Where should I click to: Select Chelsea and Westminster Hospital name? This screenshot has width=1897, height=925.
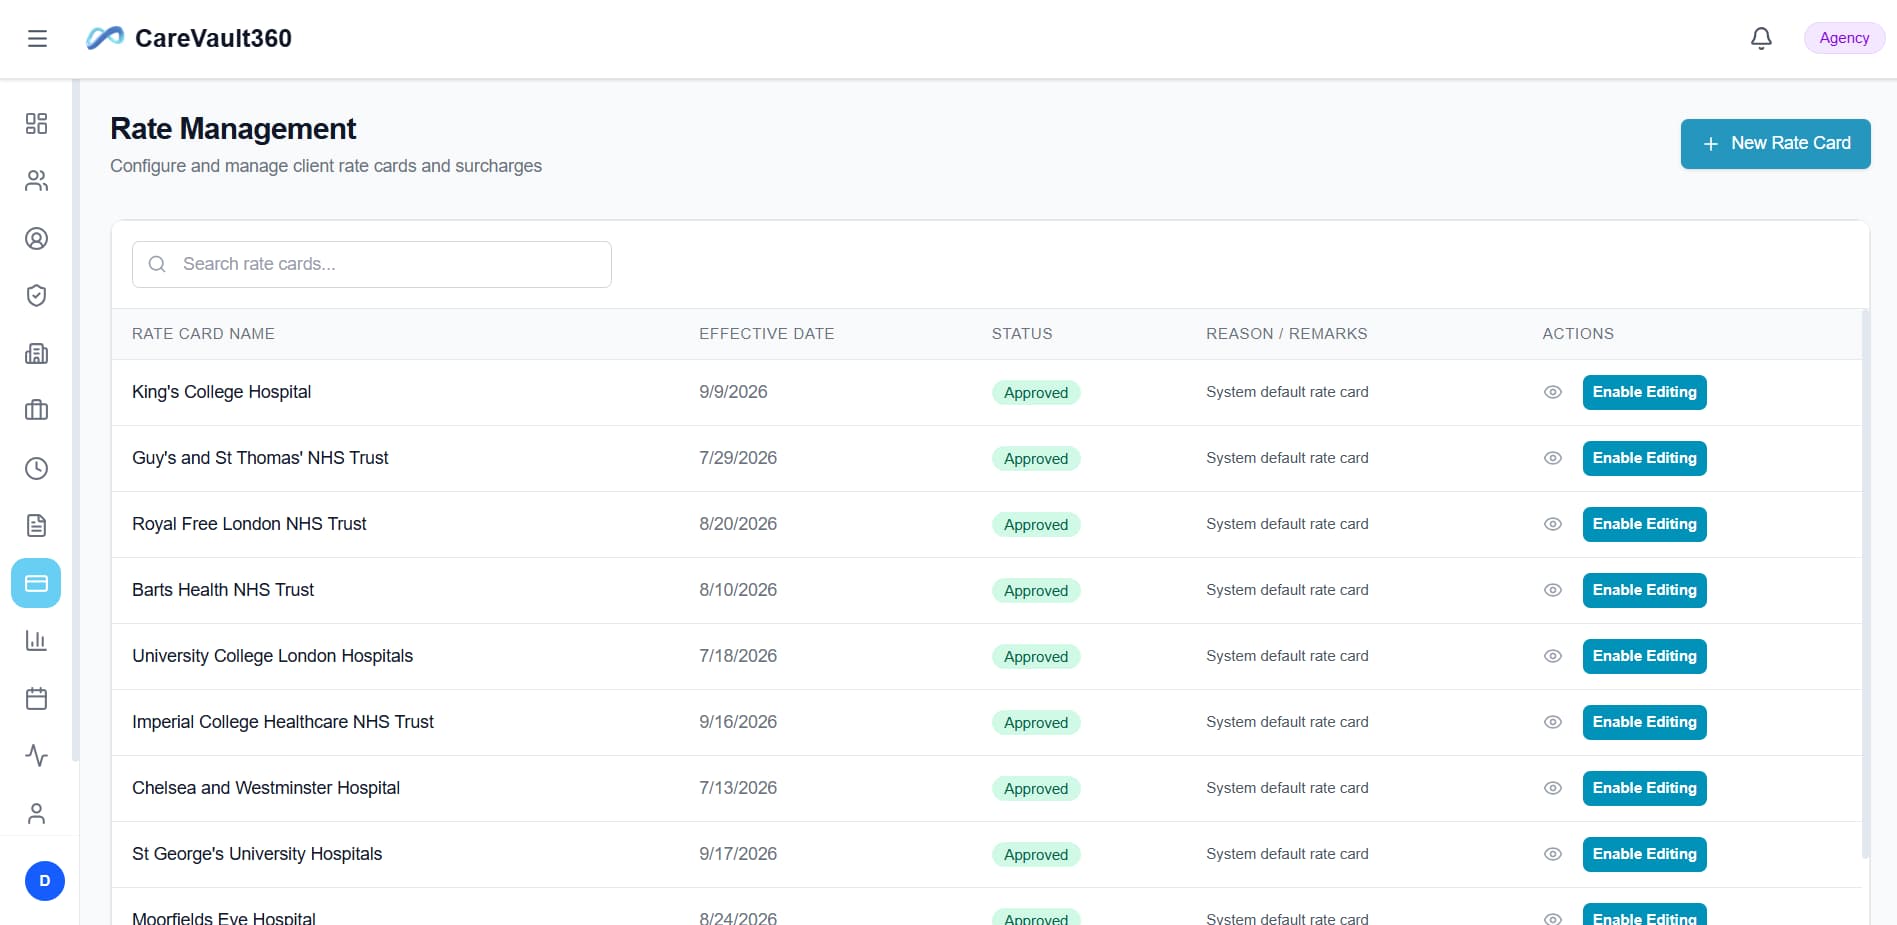click(266, 788)
